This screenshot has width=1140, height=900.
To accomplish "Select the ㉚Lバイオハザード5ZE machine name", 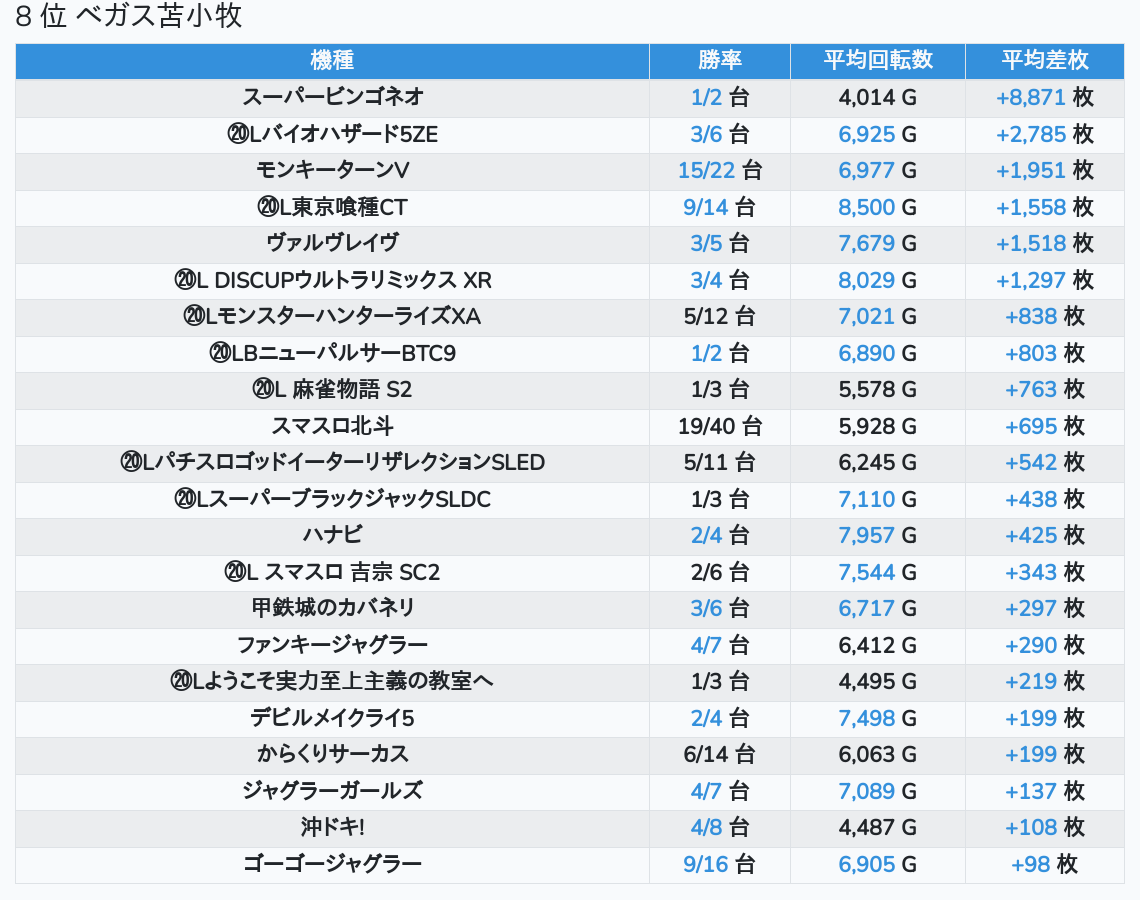I will pos(332,134).
